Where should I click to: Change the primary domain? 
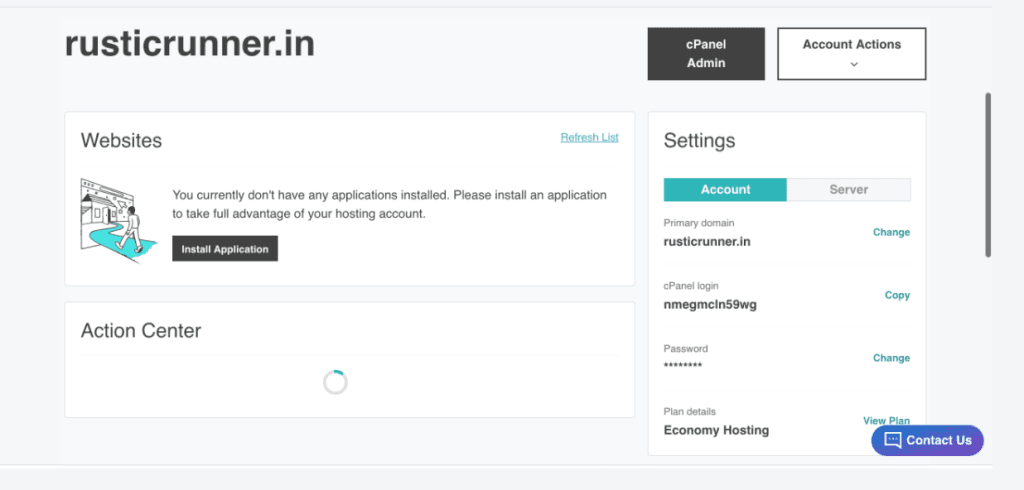coord(891,232)
